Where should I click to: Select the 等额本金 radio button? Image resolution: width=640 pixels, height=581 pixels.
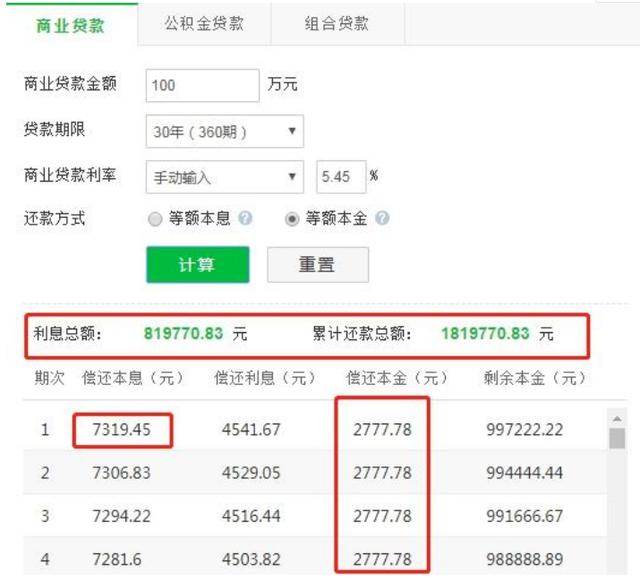tap(292, 219)
